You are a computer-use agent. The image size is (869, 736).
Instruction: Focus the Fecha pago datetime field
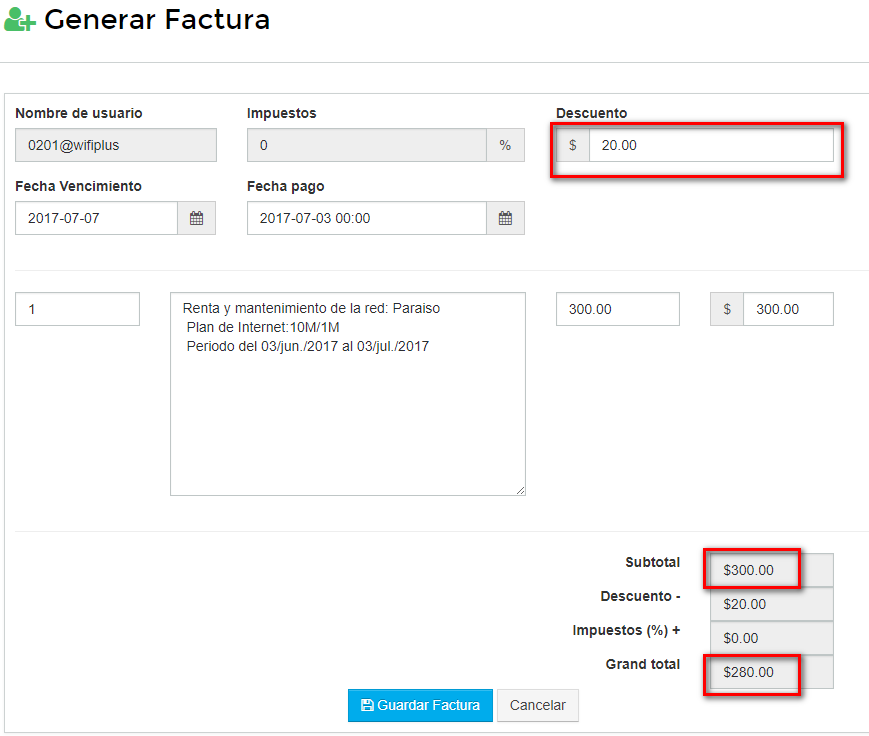point(366,218)
